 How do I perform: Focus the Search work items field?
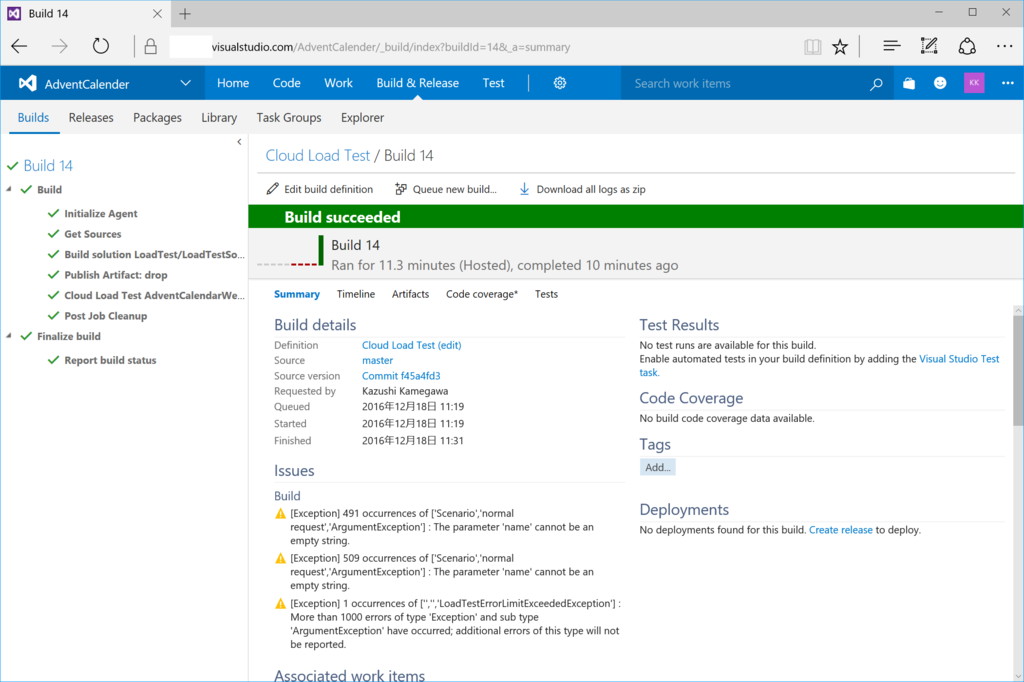click(744, 84)
